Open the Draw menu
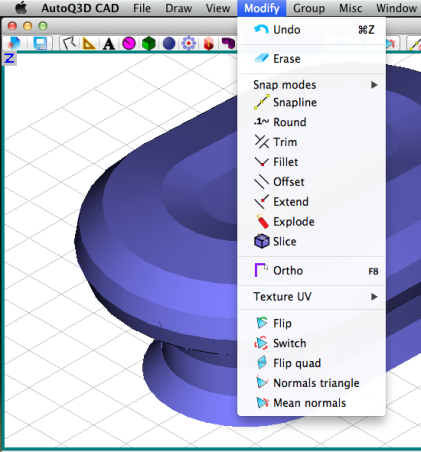Image resolution: width=421 pixels, height=452 pixels. click(178, 8)
